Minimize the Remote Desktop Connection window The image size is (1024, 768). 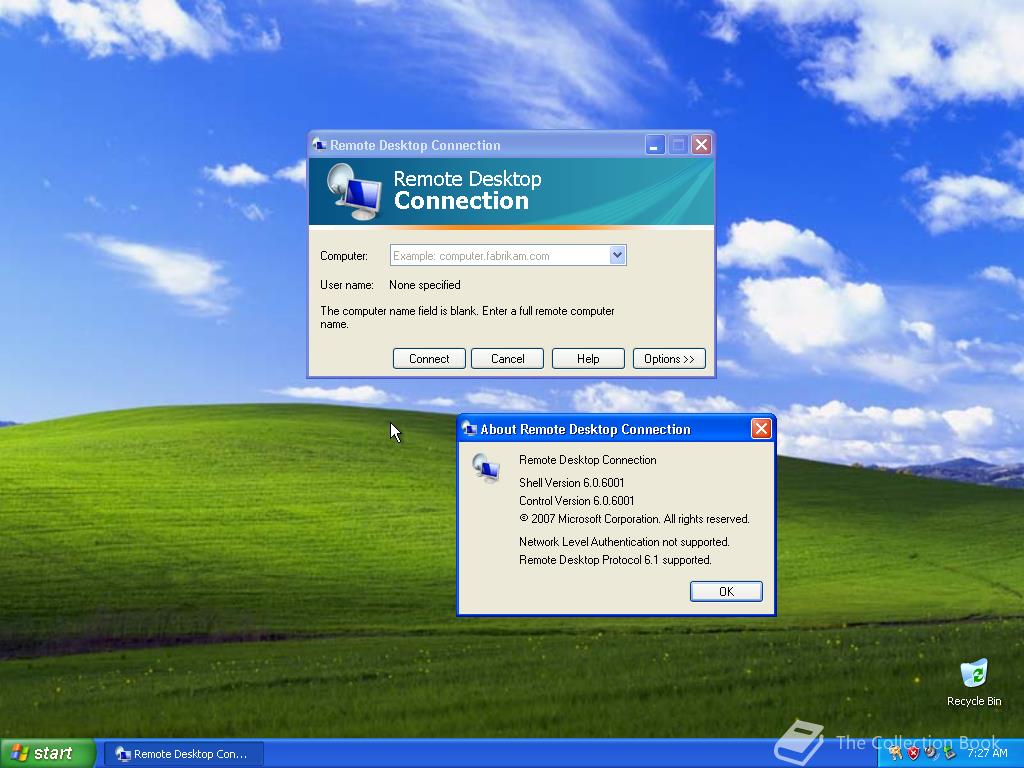click(x=654, y=145)
